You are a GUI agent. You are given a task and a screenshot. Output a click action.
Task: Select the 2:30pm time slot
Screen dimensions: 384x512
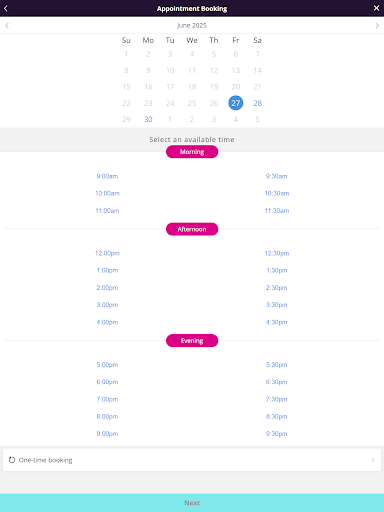(x=277, y=288)
